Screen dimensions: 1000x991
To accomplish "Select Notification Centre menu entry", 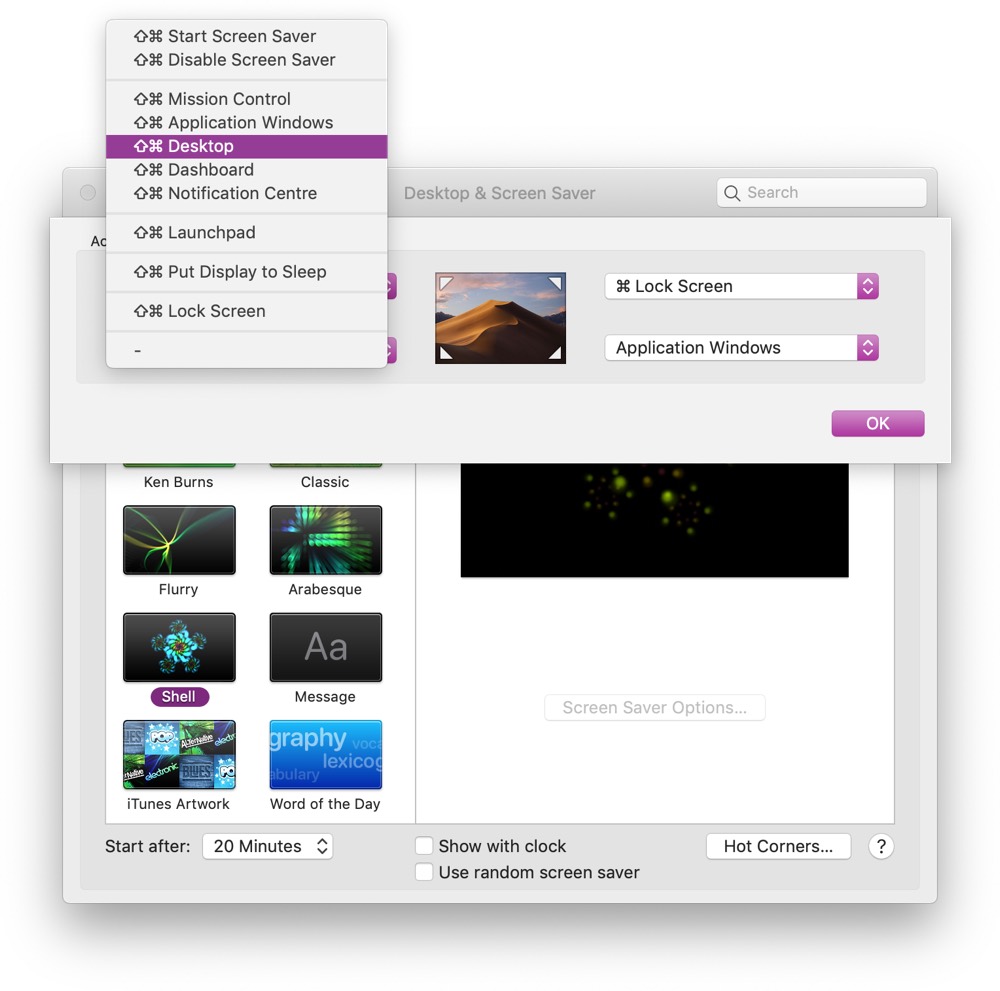I will pos(246,193).
